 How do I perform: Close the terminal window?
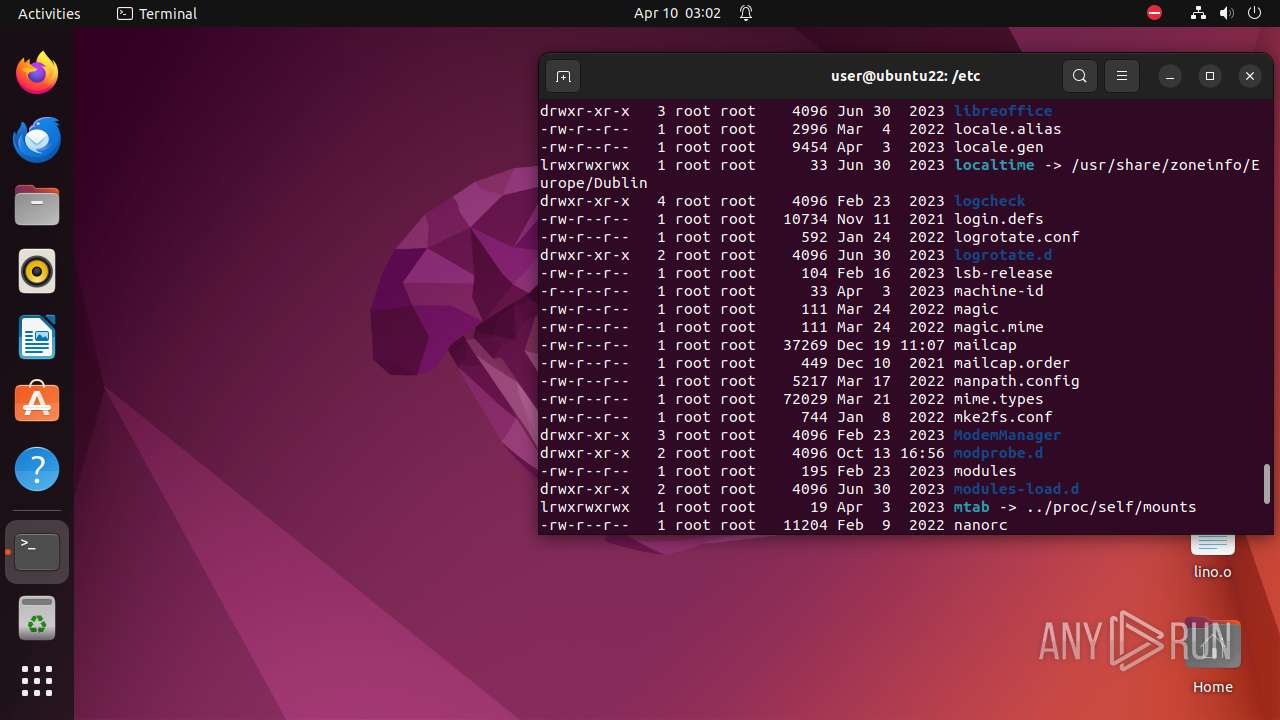click(1250, 76)
